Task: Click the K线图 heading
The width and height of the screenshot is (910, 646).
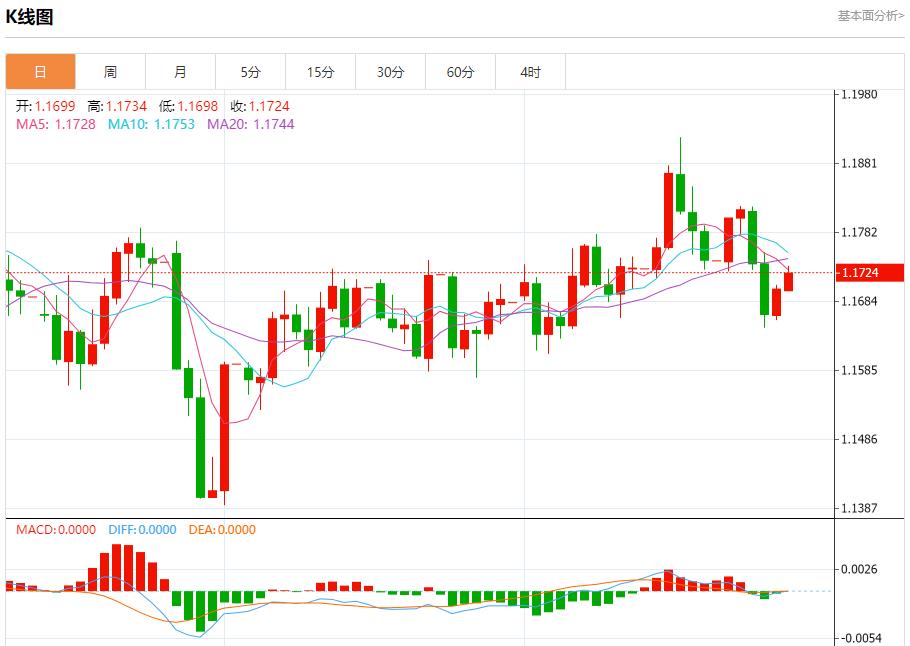Action: (x=30, y=17)
